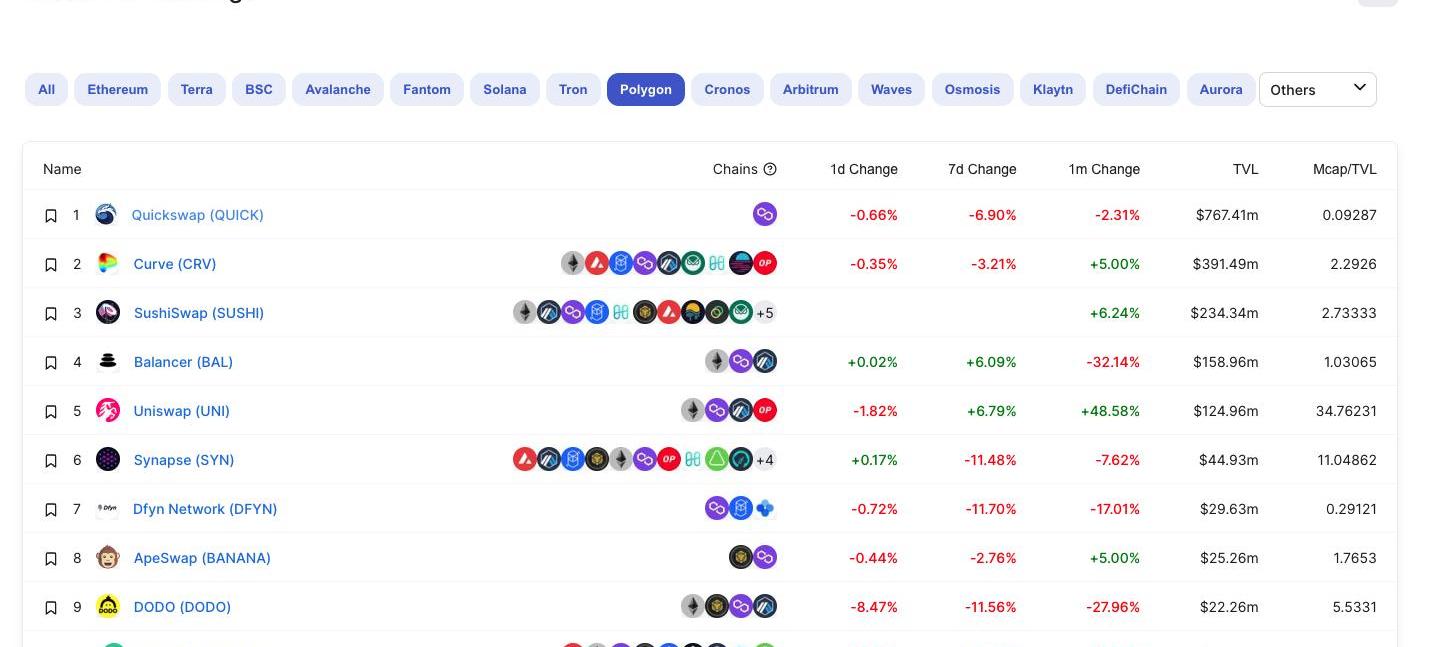This screenshot has width=1451, height=647.
Task: Click the Curve rainbow logo icon
Action: tap(107, 264)
